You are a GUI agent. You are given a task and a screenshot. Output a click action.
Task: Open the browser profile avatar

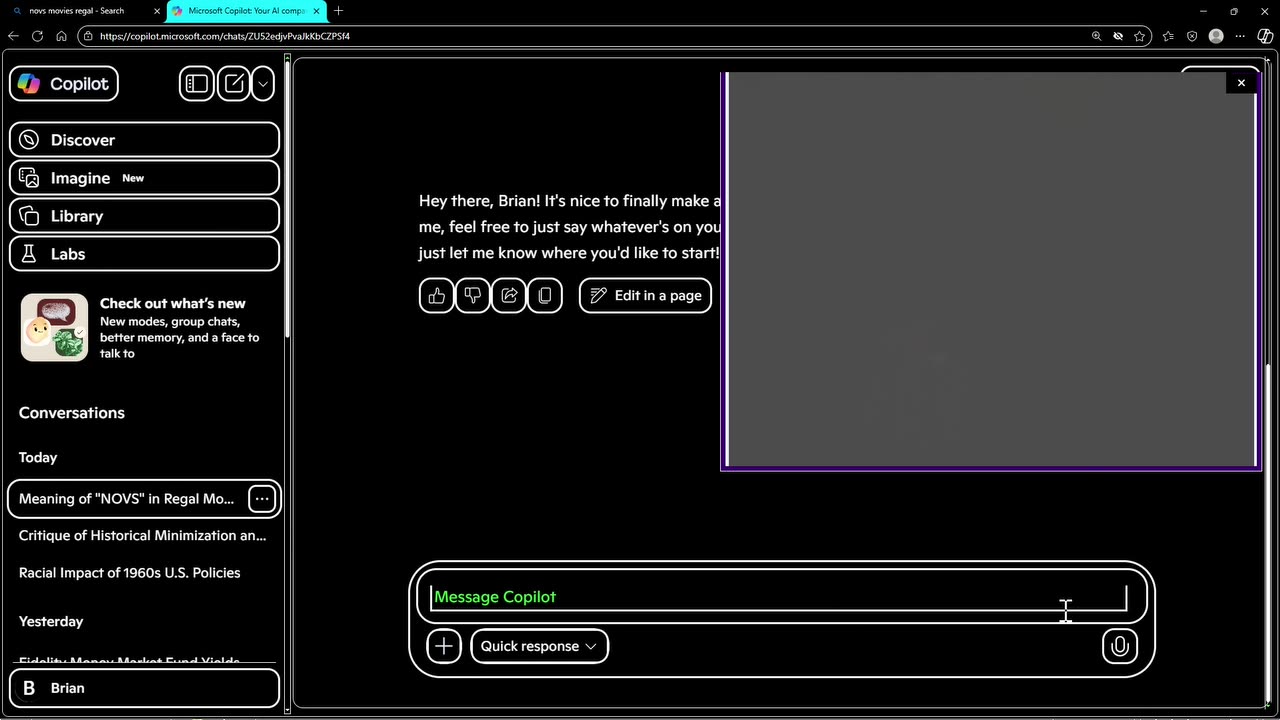[x=1216, y=36]
